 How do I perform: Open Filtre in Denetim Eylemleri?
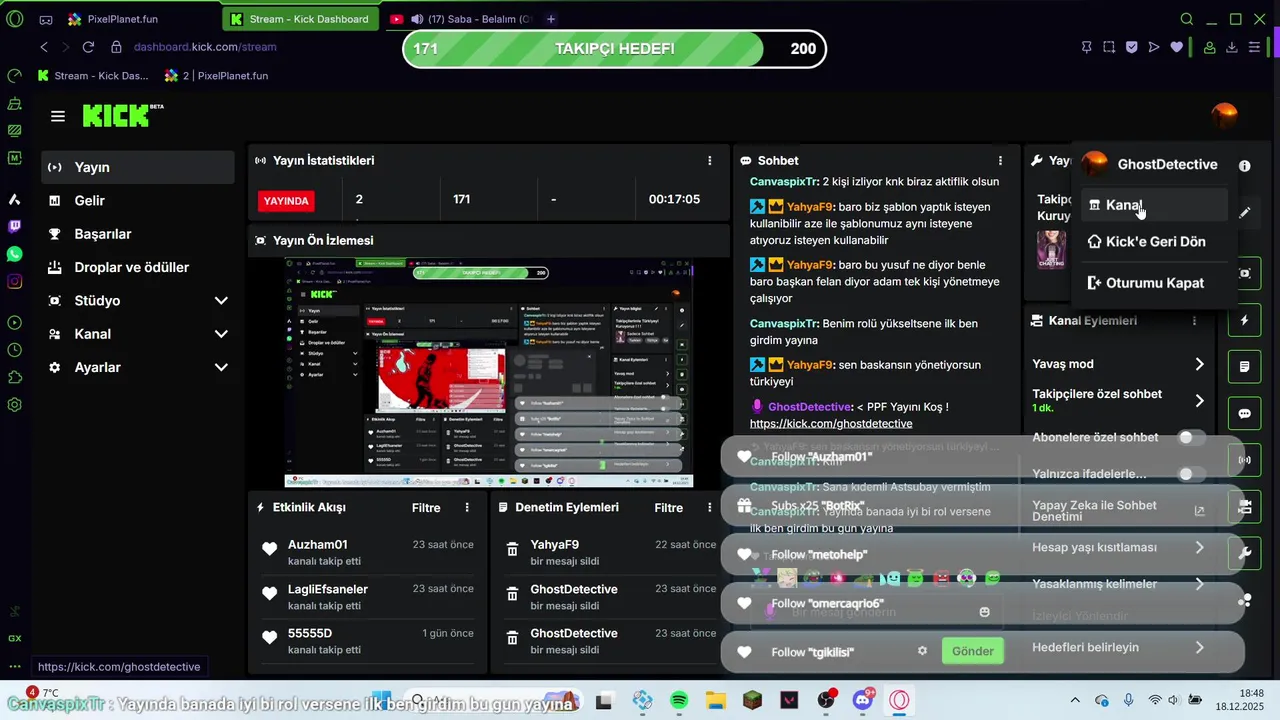669,508
